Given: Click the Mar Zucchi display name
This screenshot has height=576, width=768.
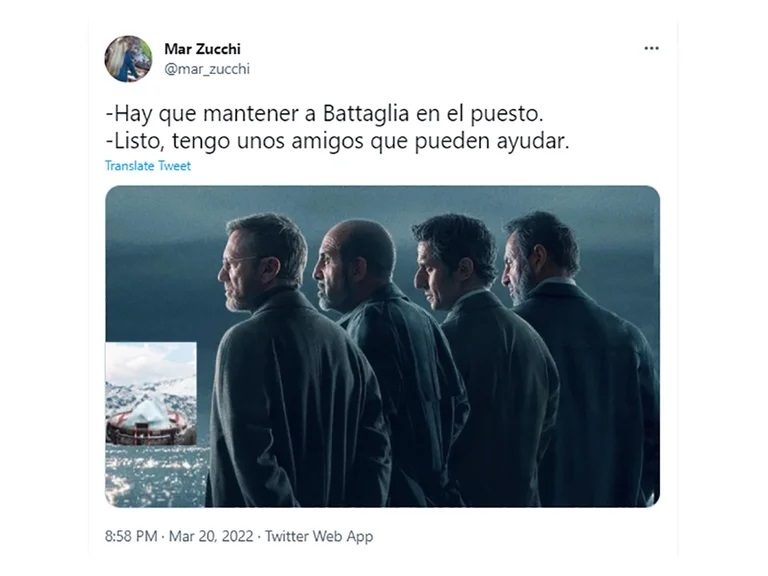Looking at the screenshot, I should point(202,49).
